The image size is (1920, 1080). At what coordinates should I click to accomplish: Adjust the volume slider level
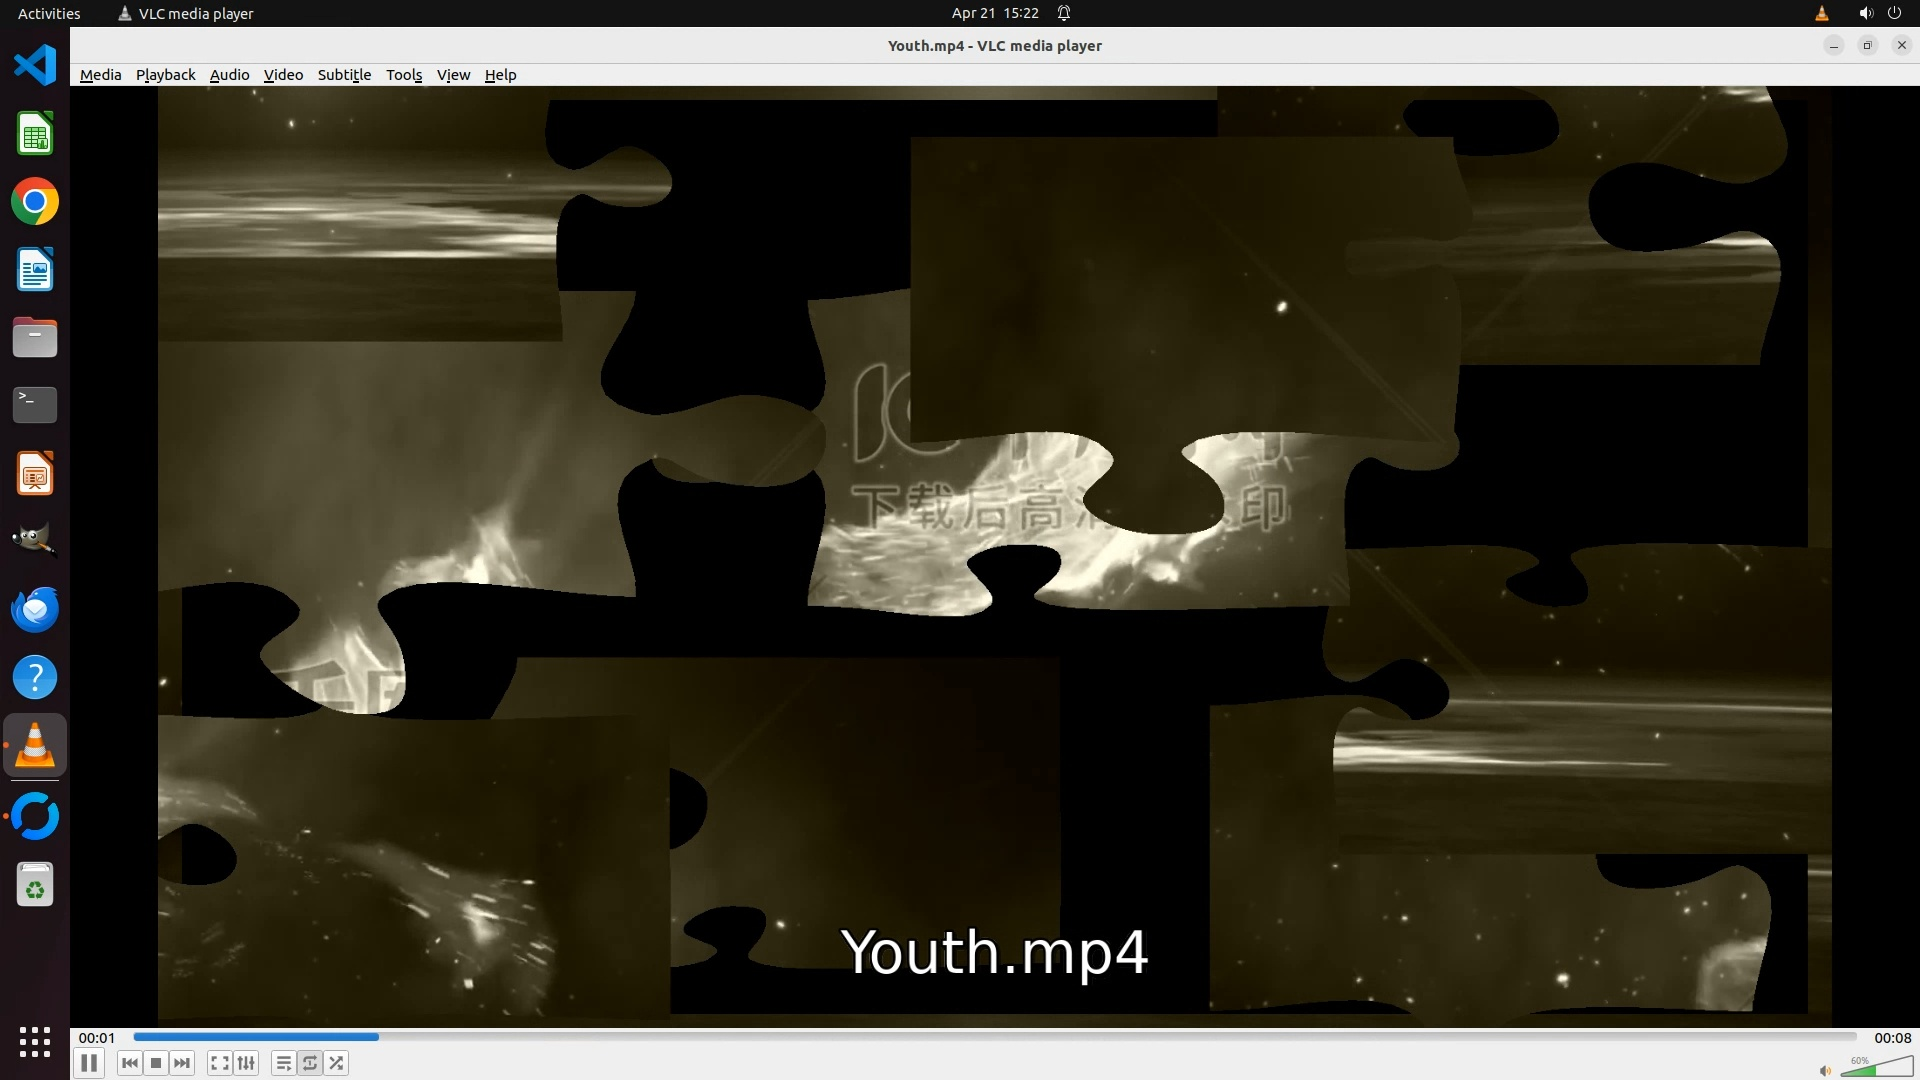click(x=1875, y=1068)
